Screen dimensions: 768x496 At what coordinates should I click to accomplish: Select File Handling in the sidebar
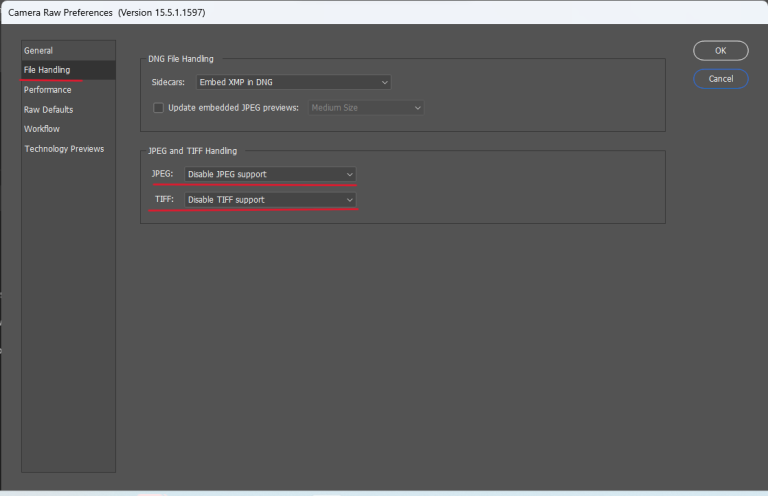(47, 70)
